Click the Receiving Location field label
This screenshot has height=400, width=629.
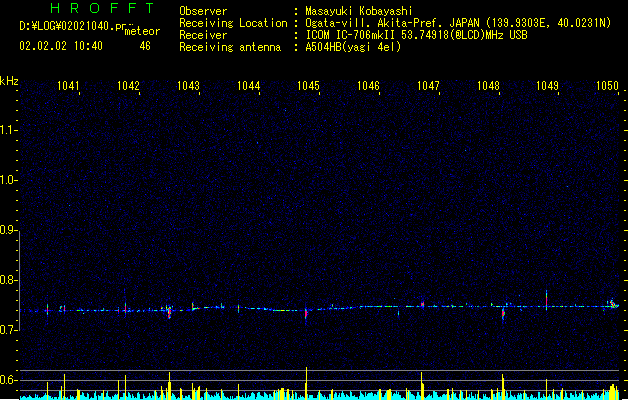point(233,23)
